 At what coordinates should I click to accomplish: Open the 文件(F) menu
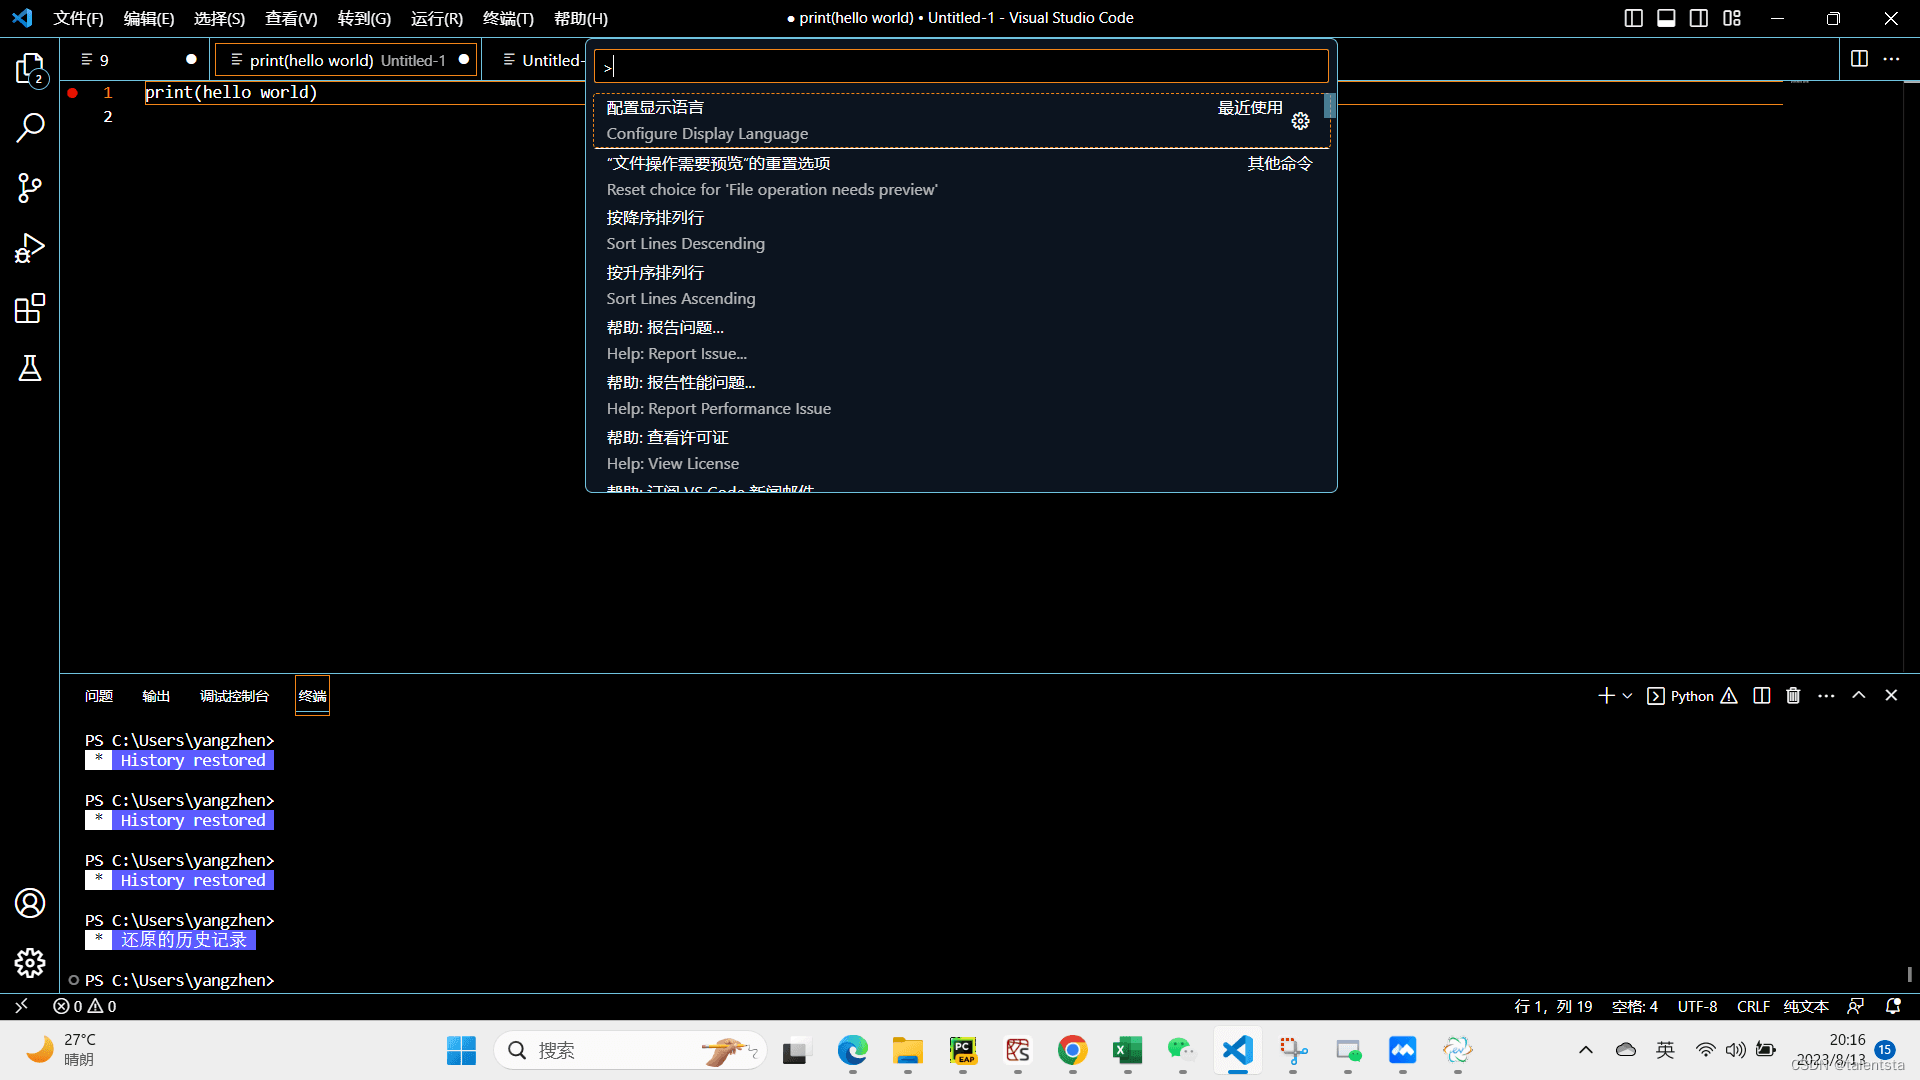[x=78, y=18]
